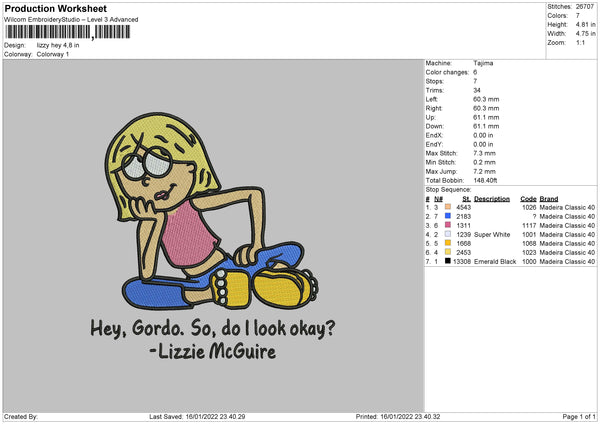This screenshot has height=424, width=600.
Task: Click the zoom value "1:1"
Action: 580,43
